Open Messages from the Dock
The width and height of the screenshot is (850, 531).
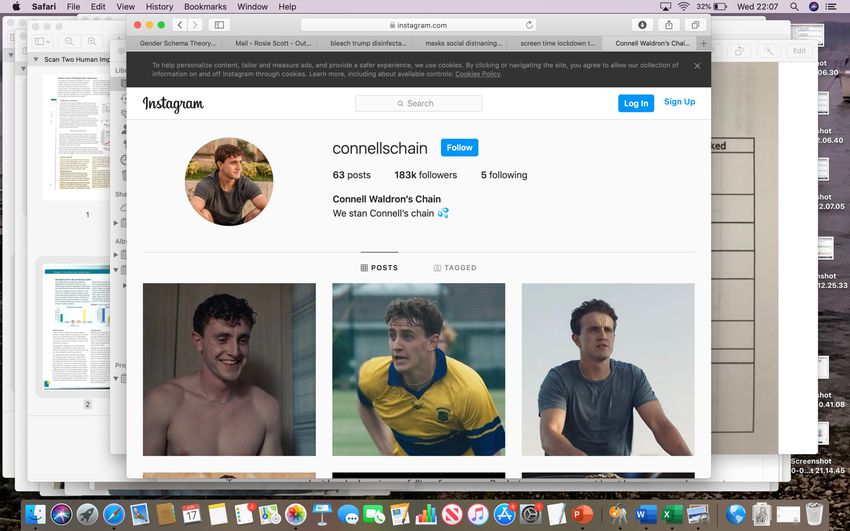347,514
